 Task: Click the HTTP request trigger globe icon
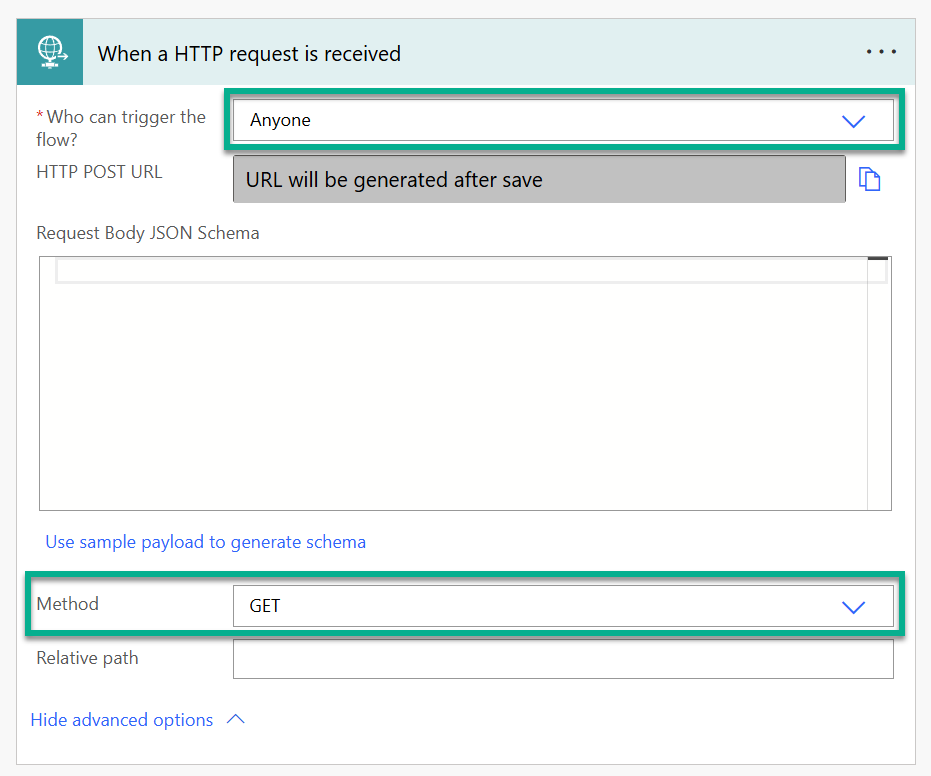(50, 52)
